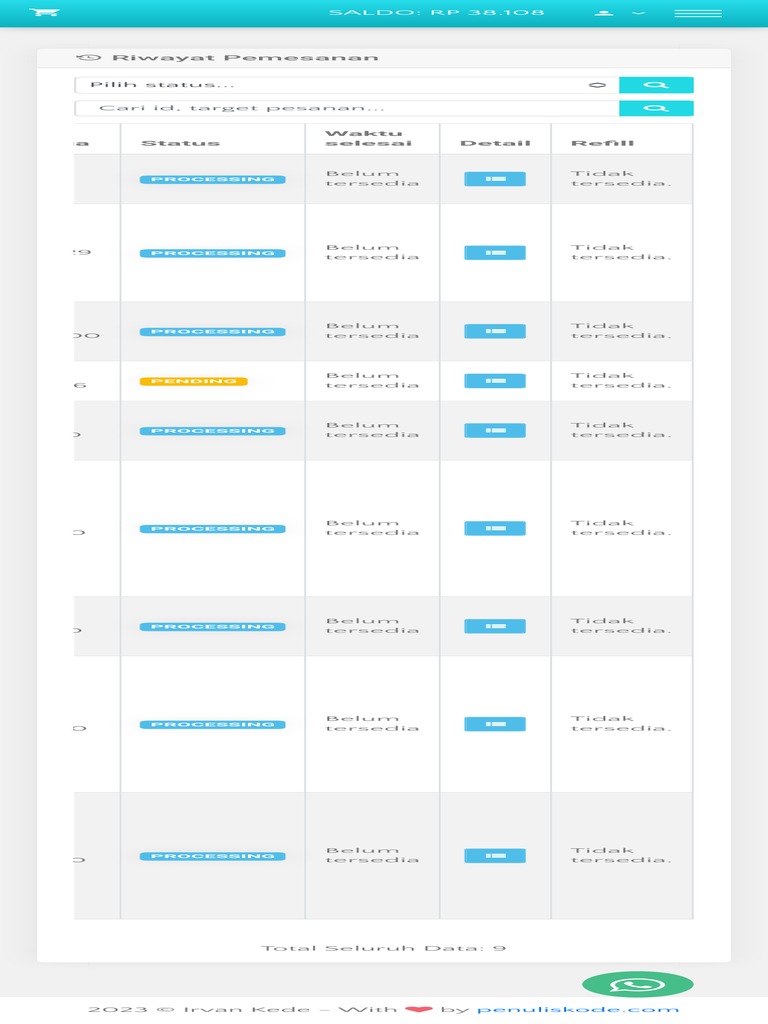
Task: Expand the Pilih status dropdown
Action: coord(340,85)
